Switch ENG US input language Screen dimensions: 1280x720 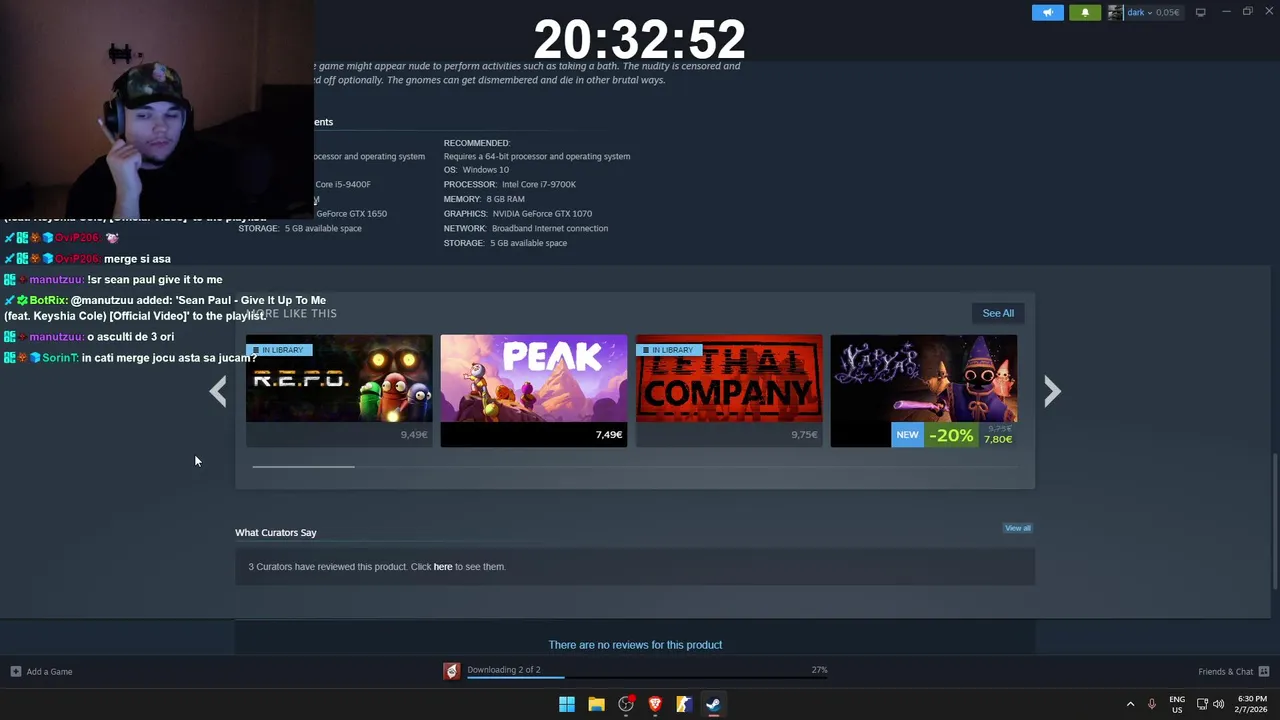(1177, 704)
